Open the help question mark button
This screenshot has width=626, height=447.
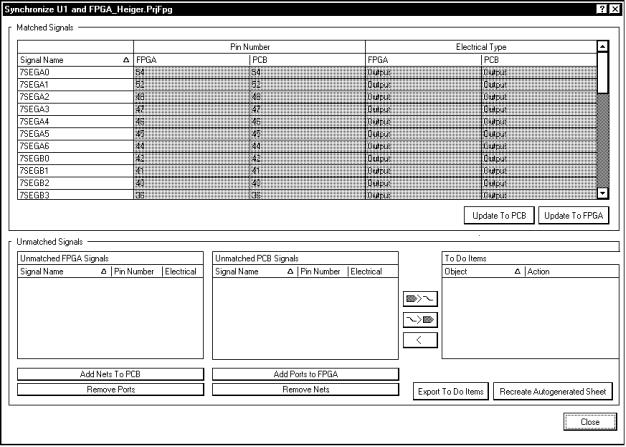[x=602, y=9]
